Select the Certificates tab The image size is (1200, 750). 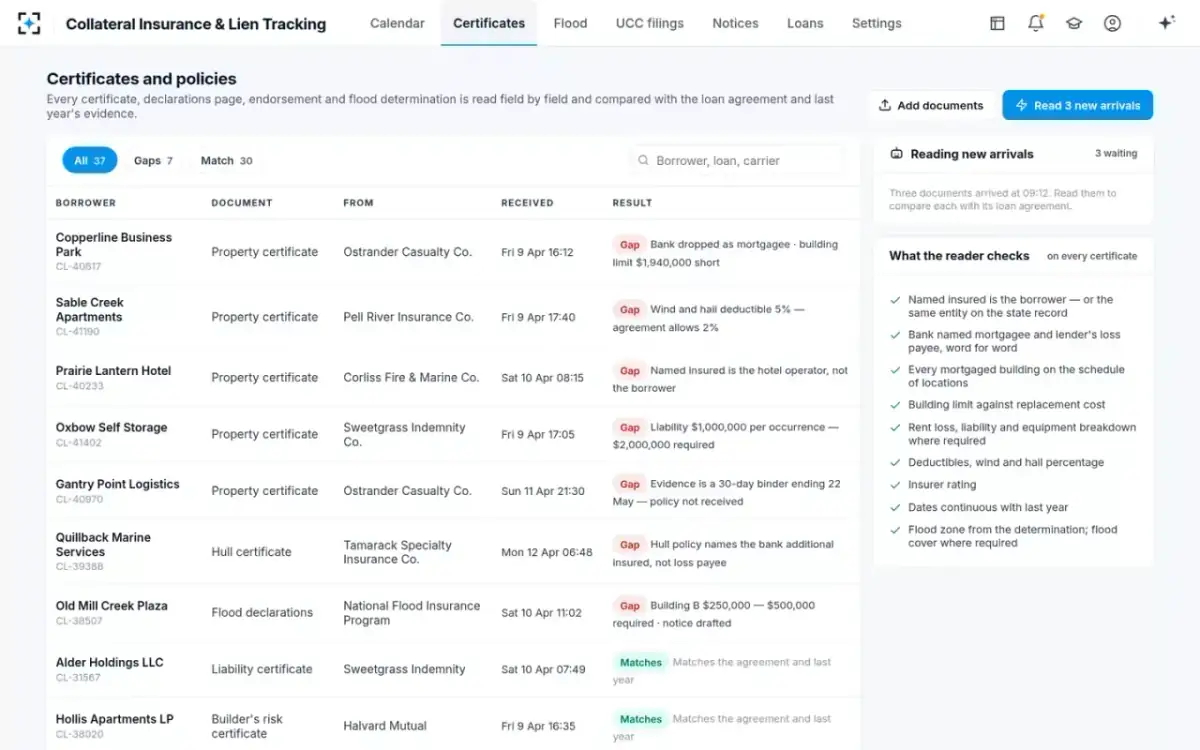pyautogui.click(x=489, y=23)
